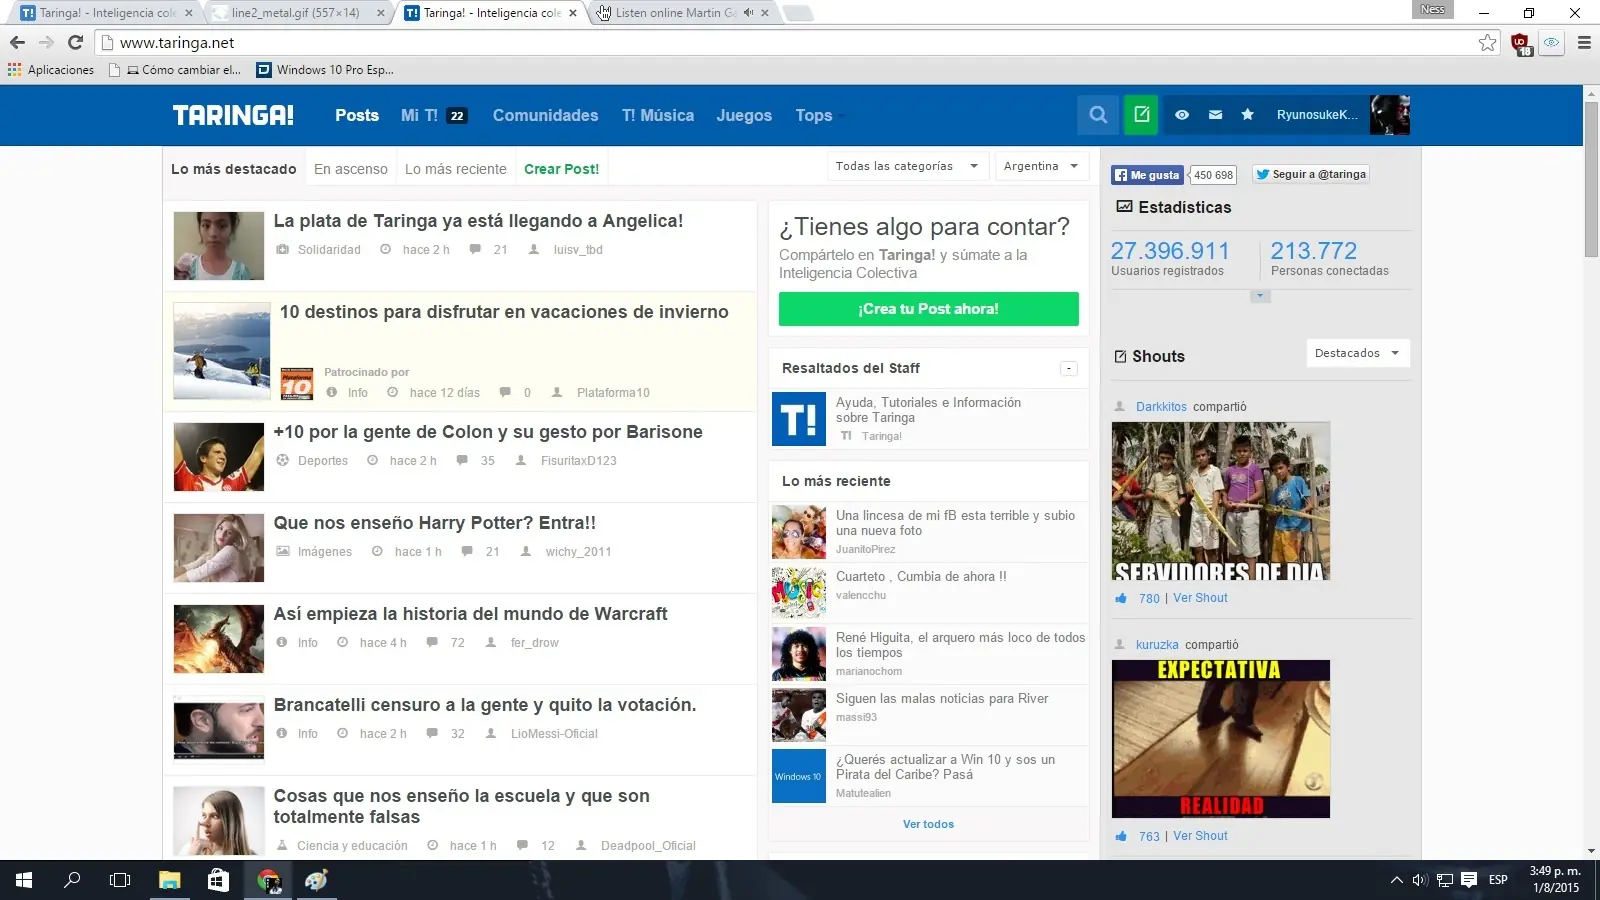
Task: Open File Explorer from taskbar
Action: coord(169,880)
